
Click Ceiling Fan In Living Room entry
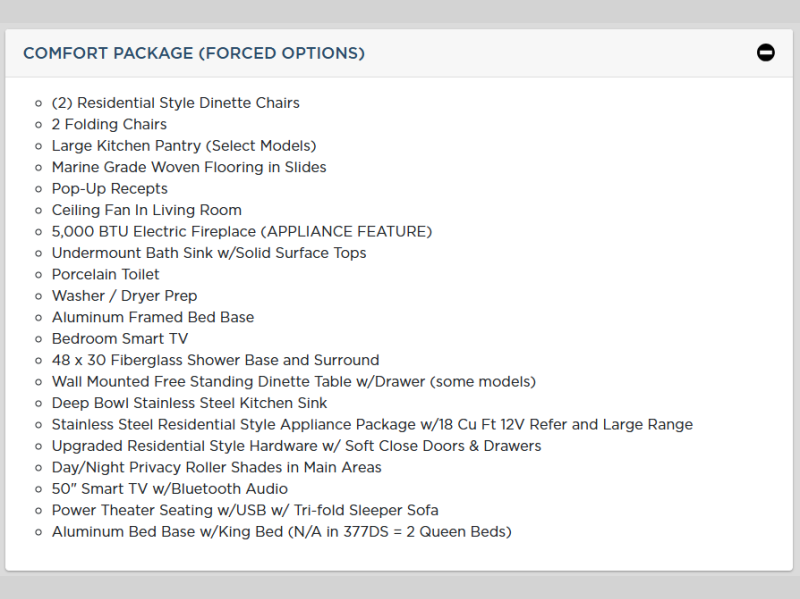[147, 210]
